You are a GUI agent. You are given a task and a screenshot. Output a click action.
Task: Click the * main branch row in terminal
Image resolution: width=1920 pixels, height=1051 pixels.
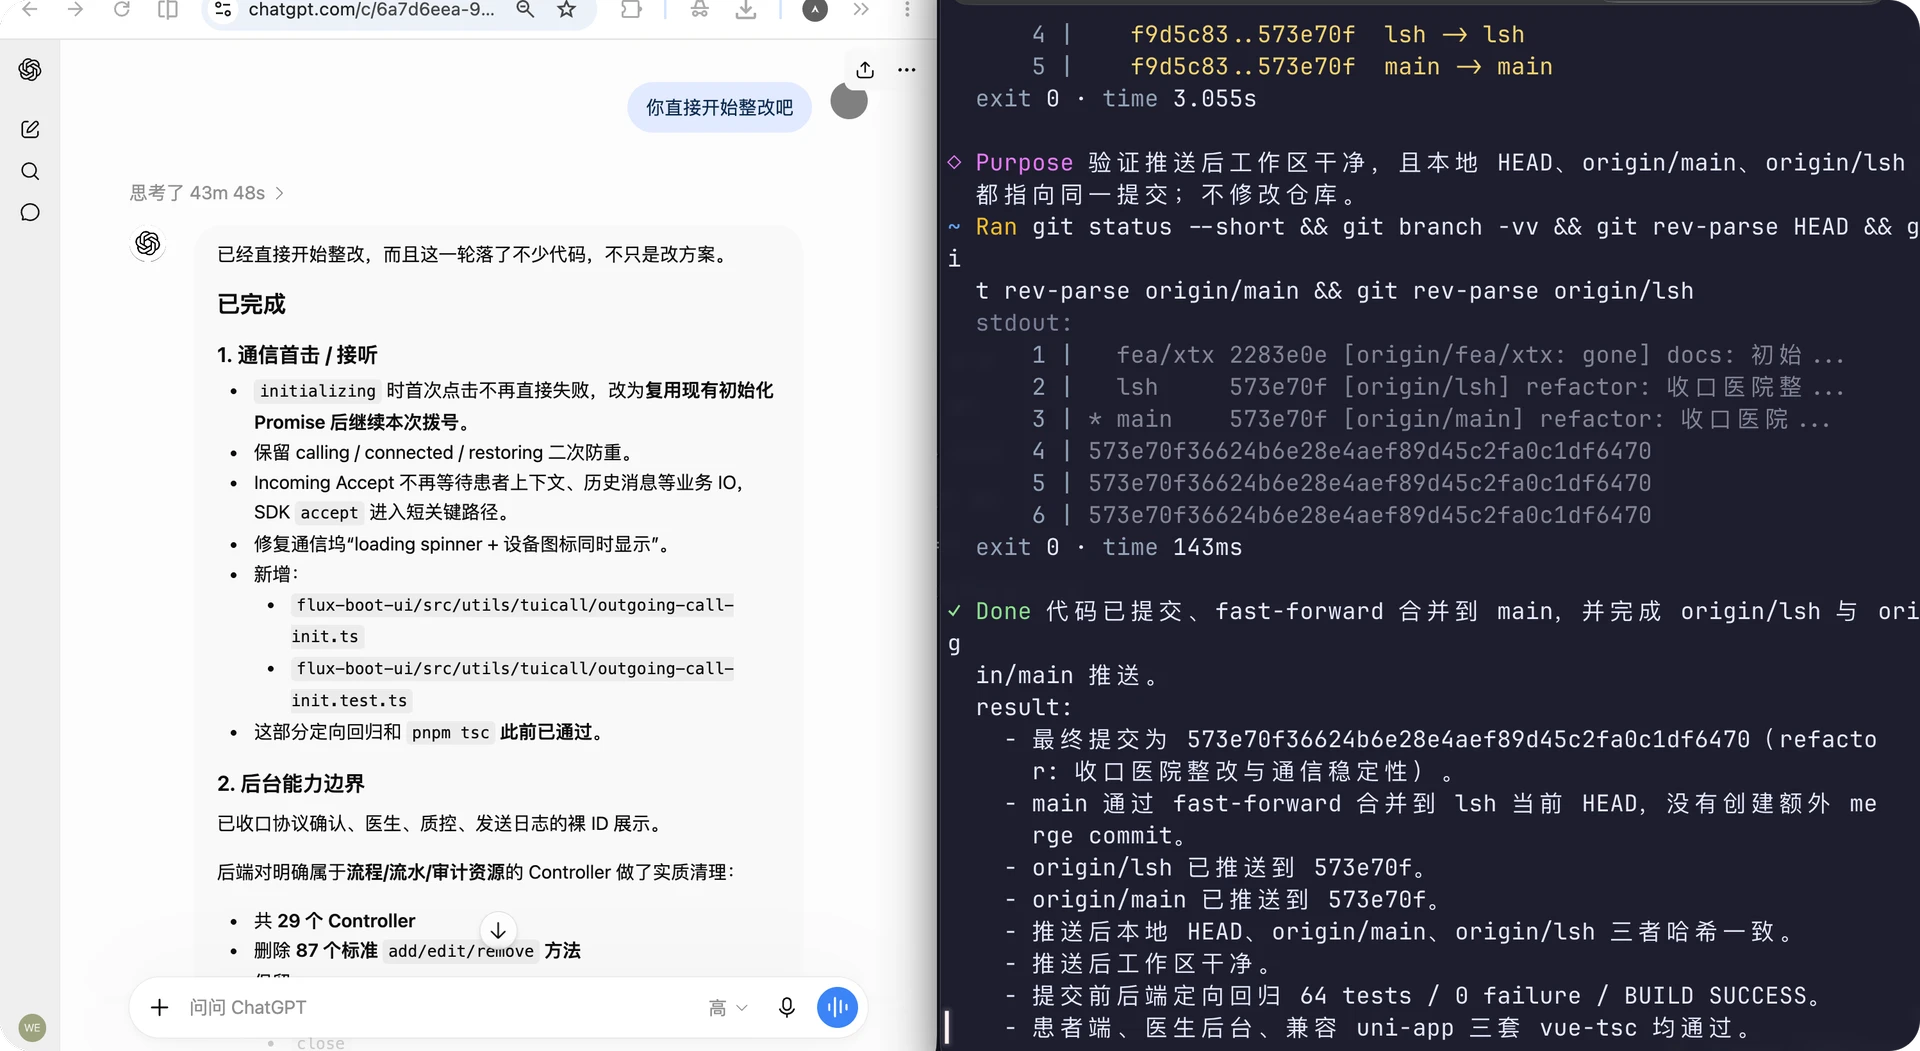coord(1432,419)
